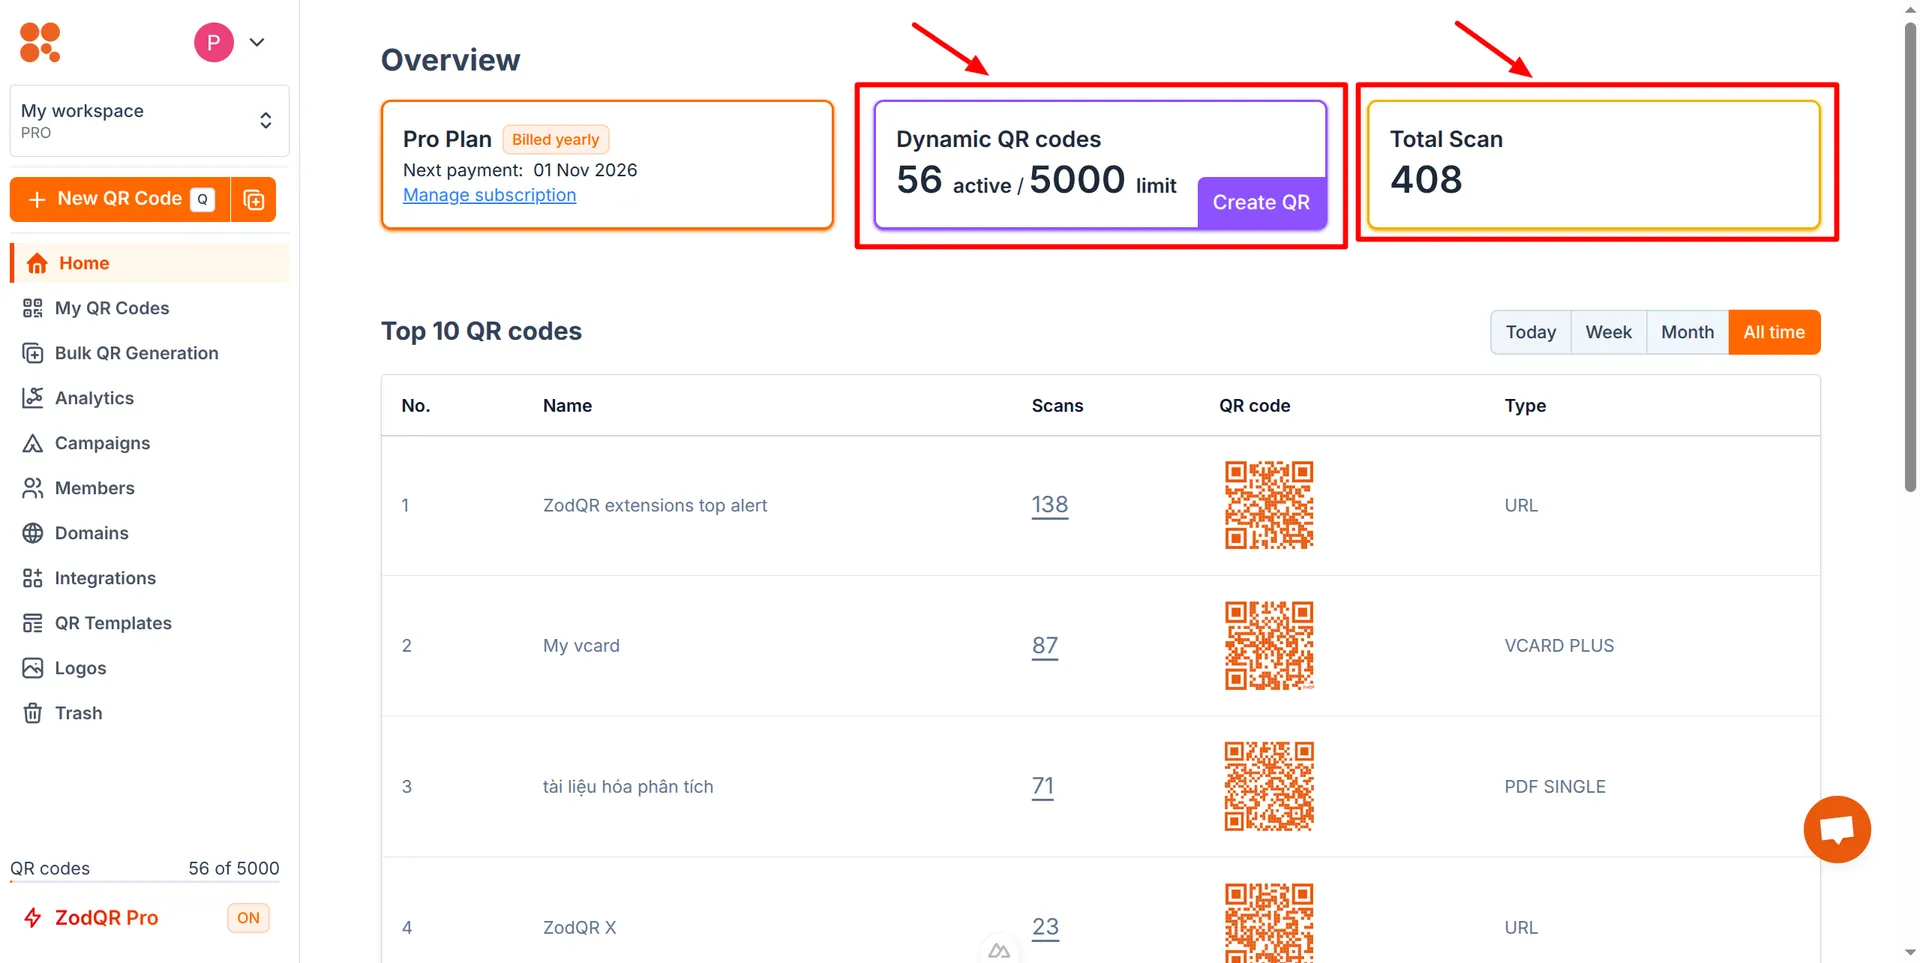The height and width of the screenshot is (963, 1920).
Task: Click the QR codes usage progress bar
Action: (x=145, y=882)
